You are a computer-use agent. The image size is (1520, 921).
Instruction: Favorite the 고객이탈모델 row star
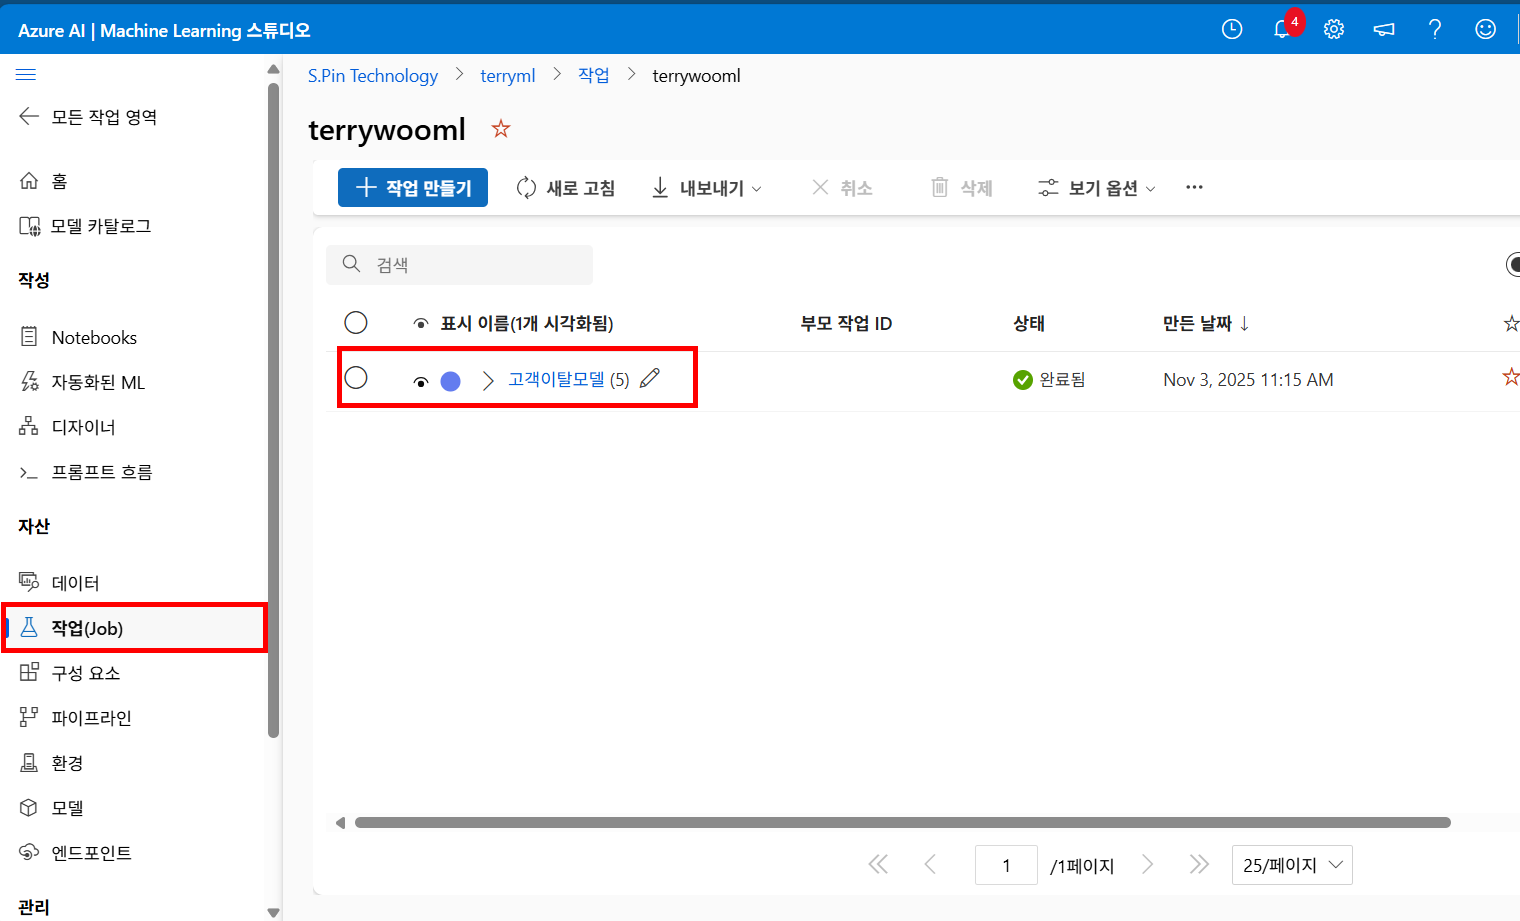[x=1511, y=377]
